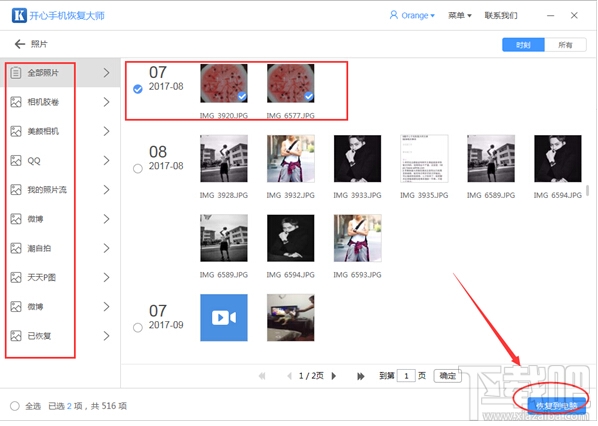Viewport: 598px width, 426px height.
Task: Click the 相机胶卷 picture icon
Action: pos(16,102)
